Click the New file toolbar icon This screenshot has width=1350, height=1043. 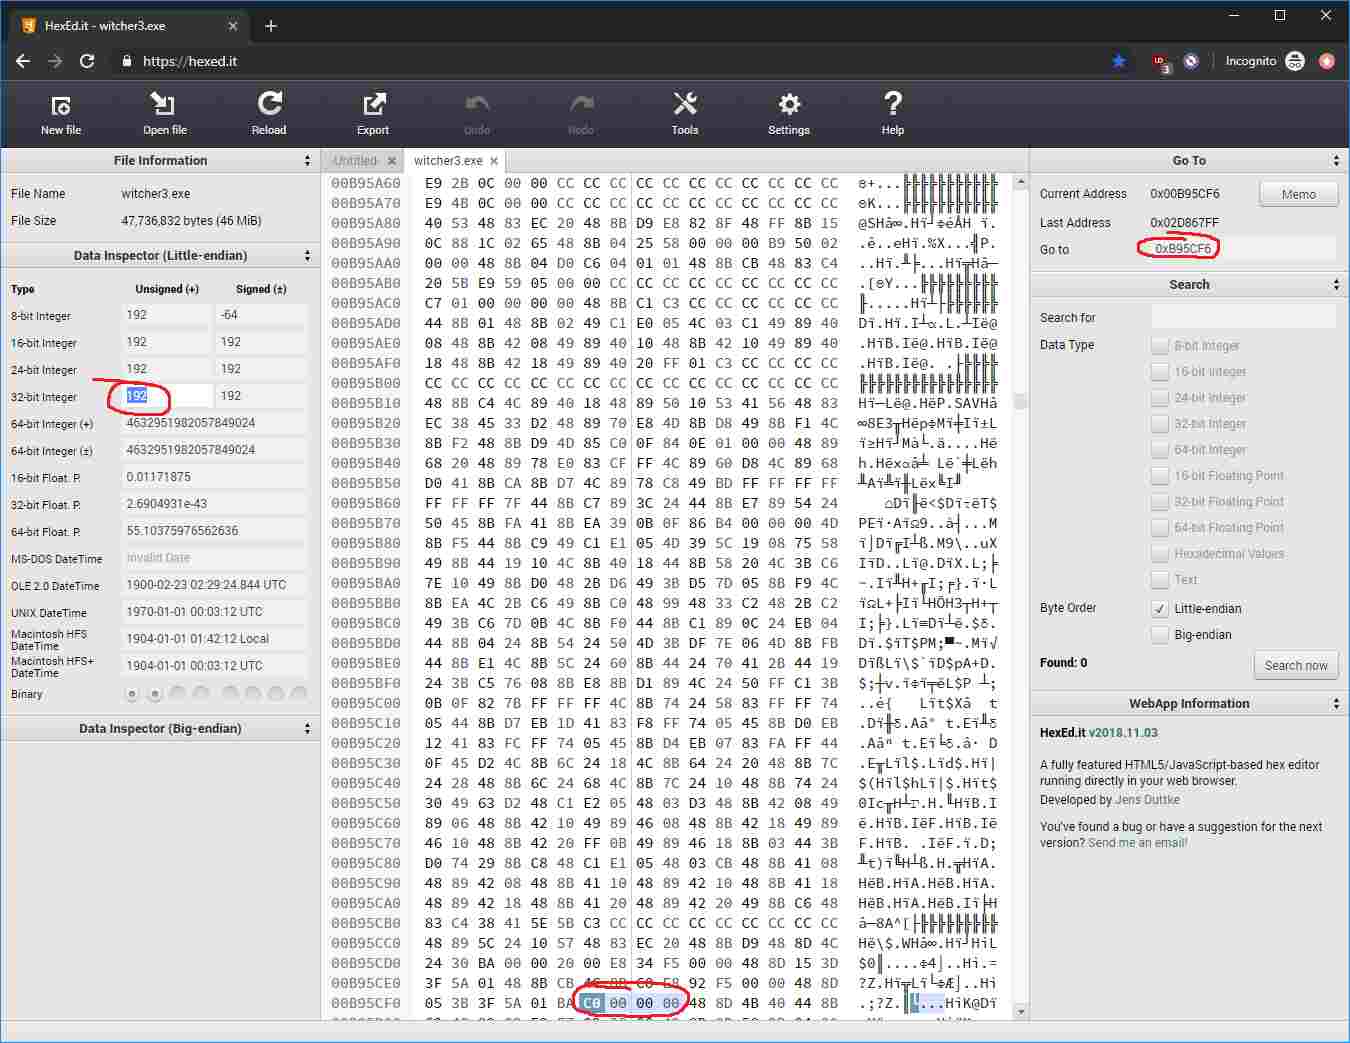(x=61, y=106)
